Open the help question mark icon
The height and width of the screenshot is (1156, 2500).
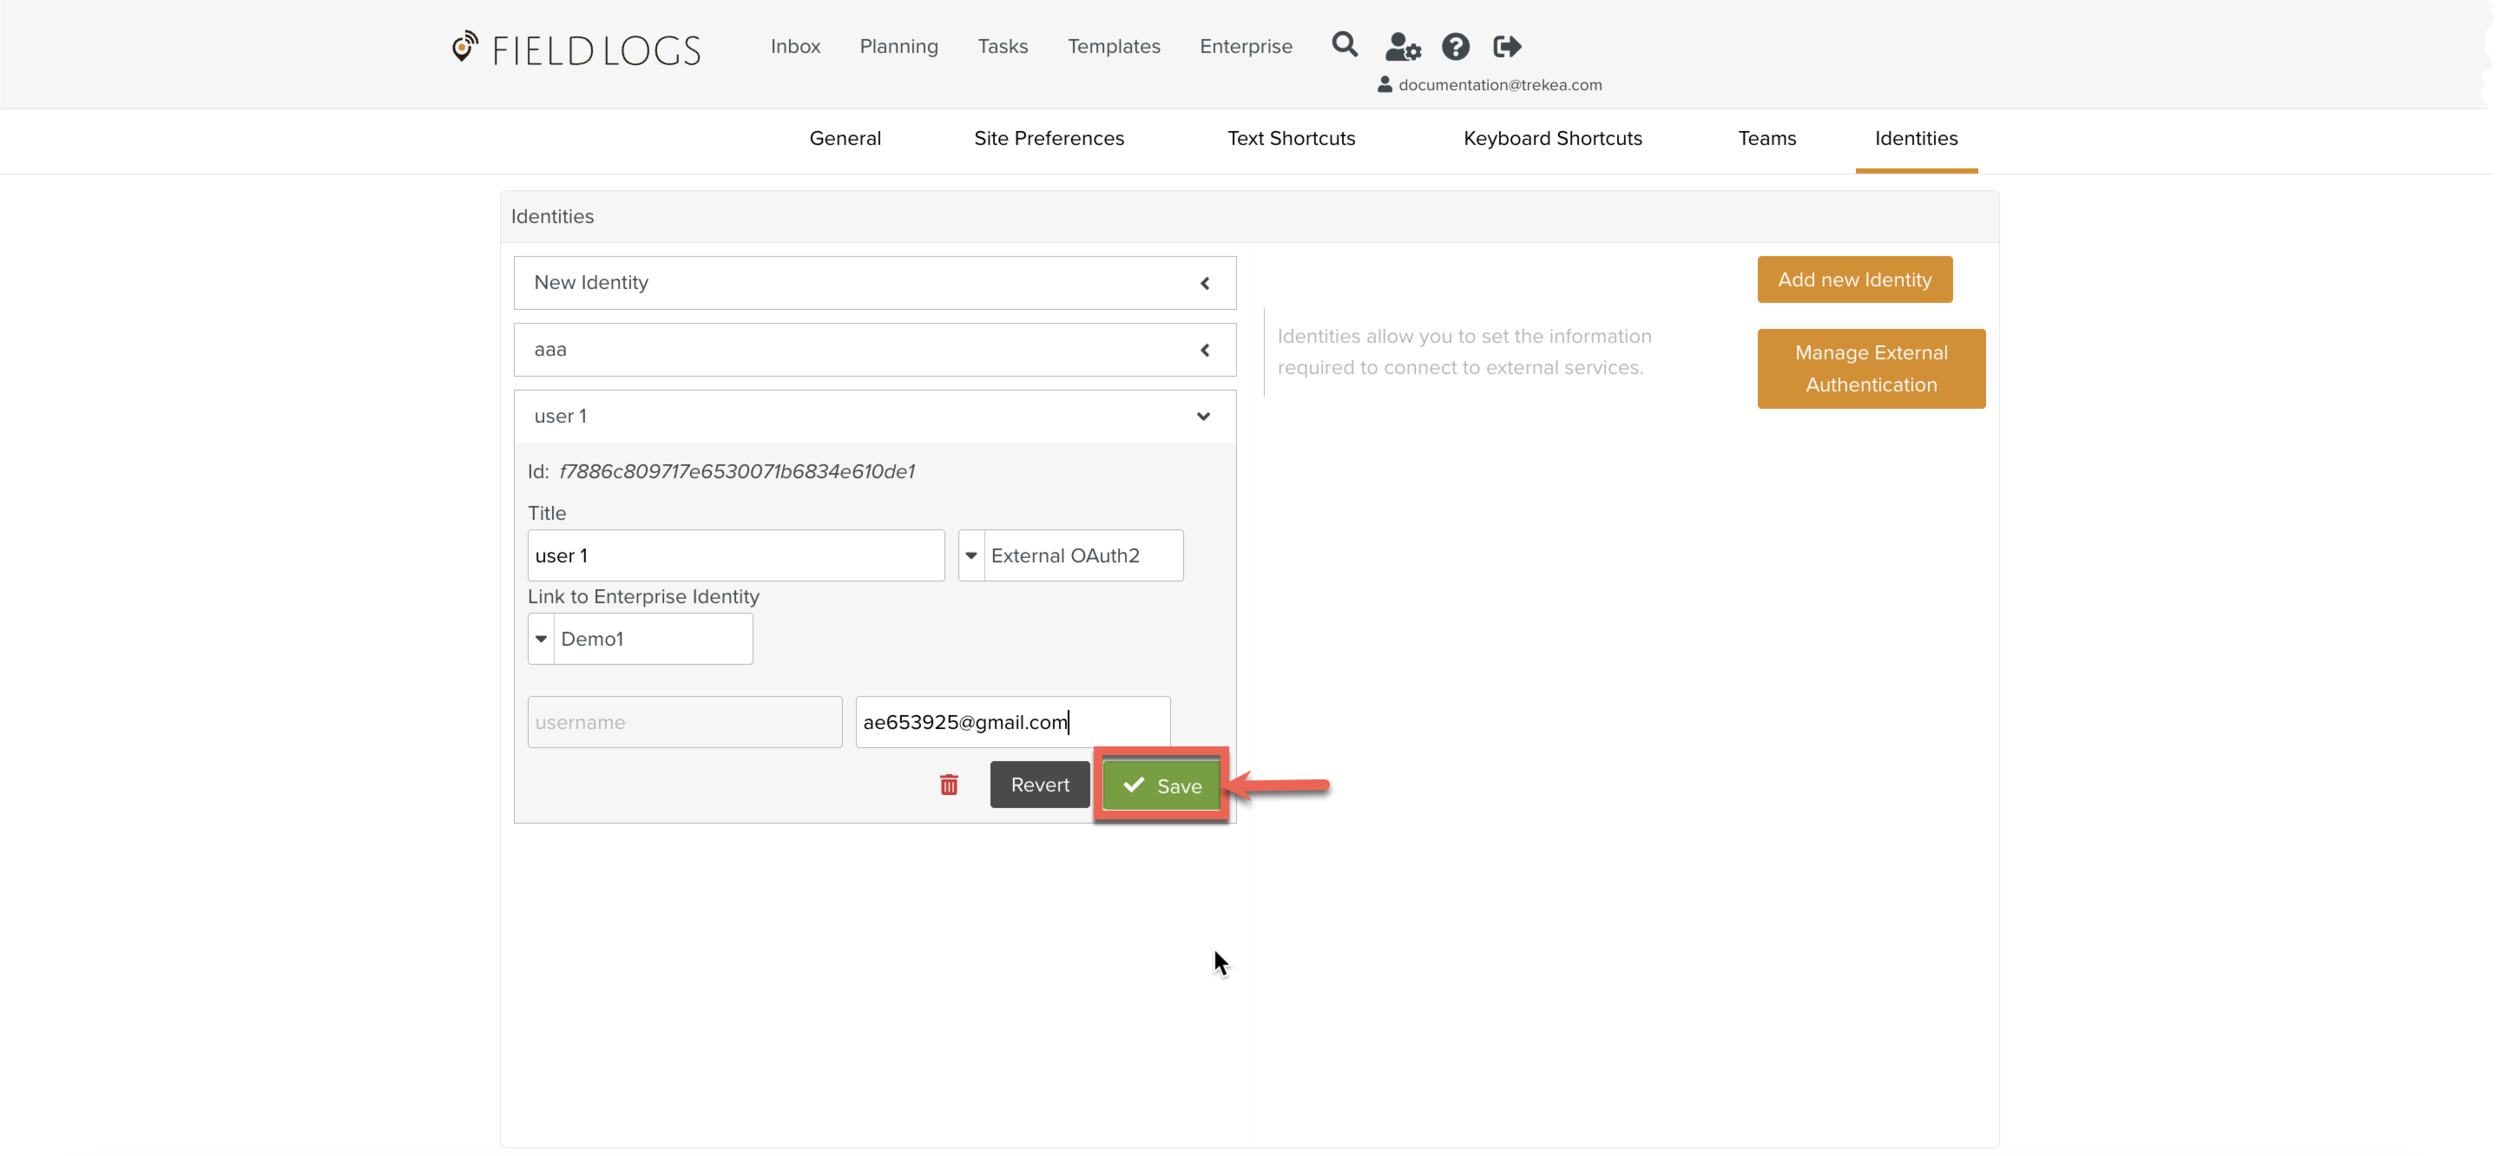1455,47
